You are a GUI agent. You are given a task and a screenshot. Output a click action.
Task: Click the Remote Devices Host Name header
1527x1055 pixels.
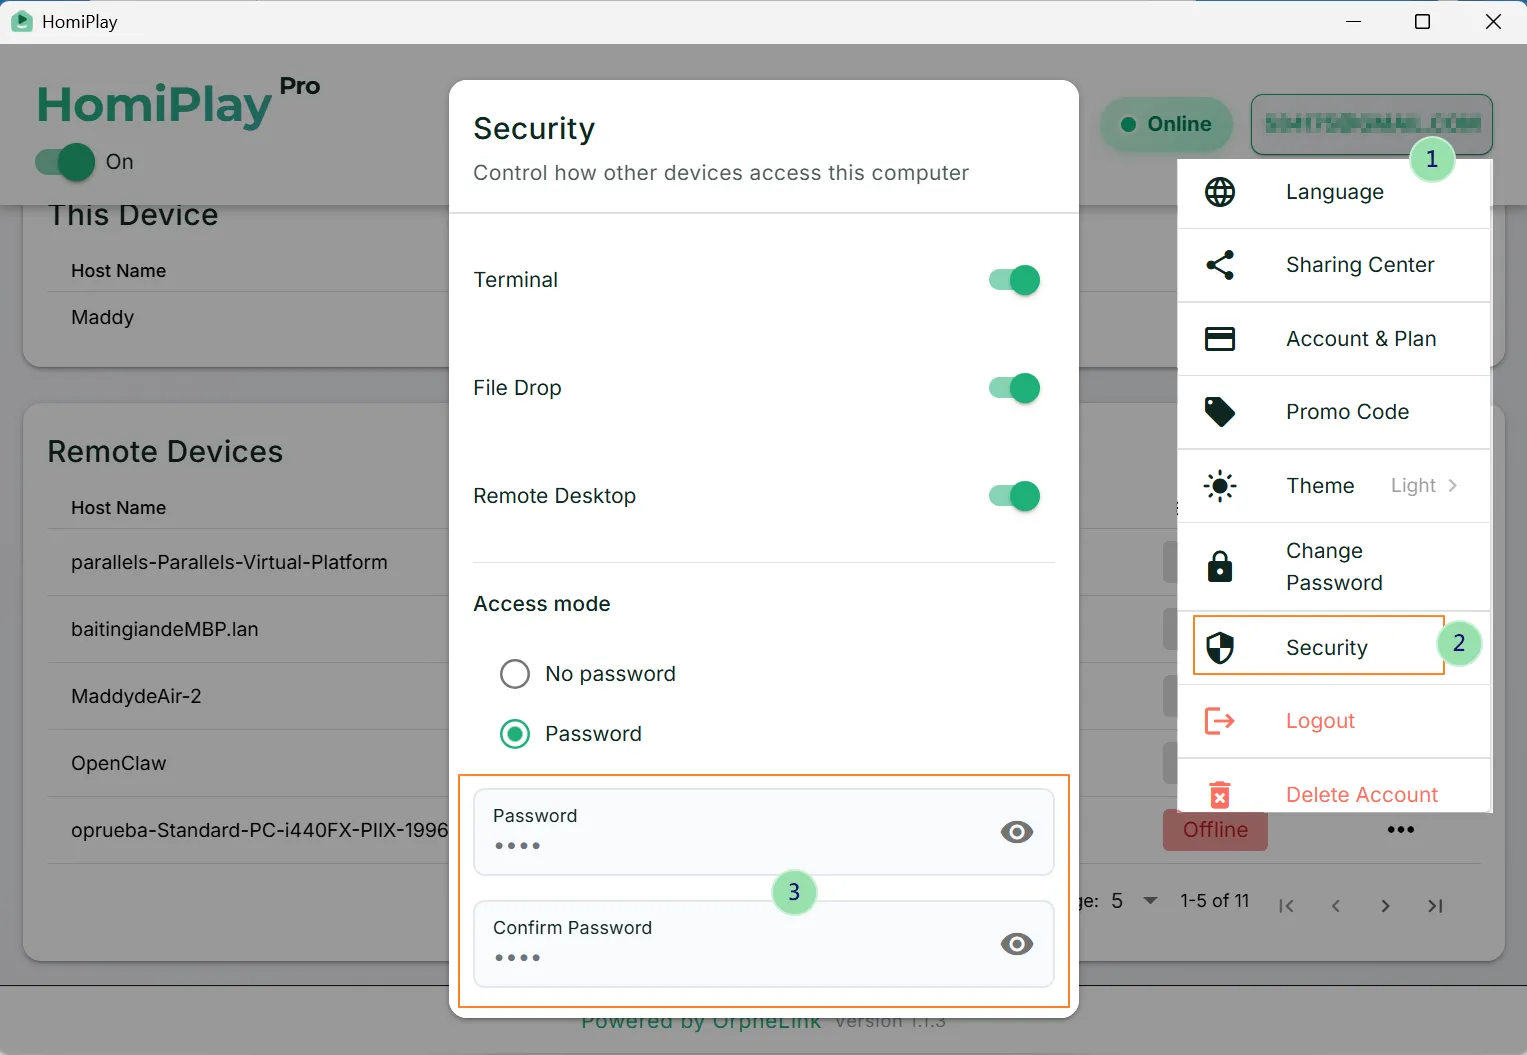[x=118, y=508]
